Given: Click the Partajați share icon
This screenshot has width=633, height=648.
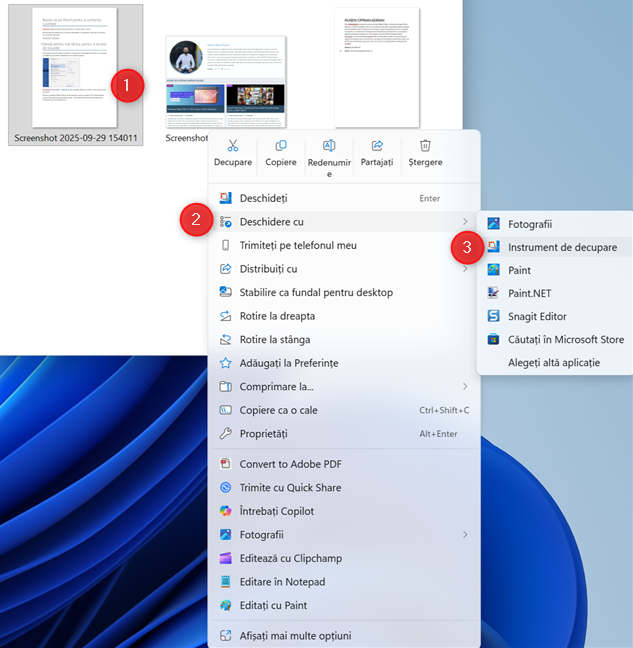Looking at the screenshot, I should [377, 146].
